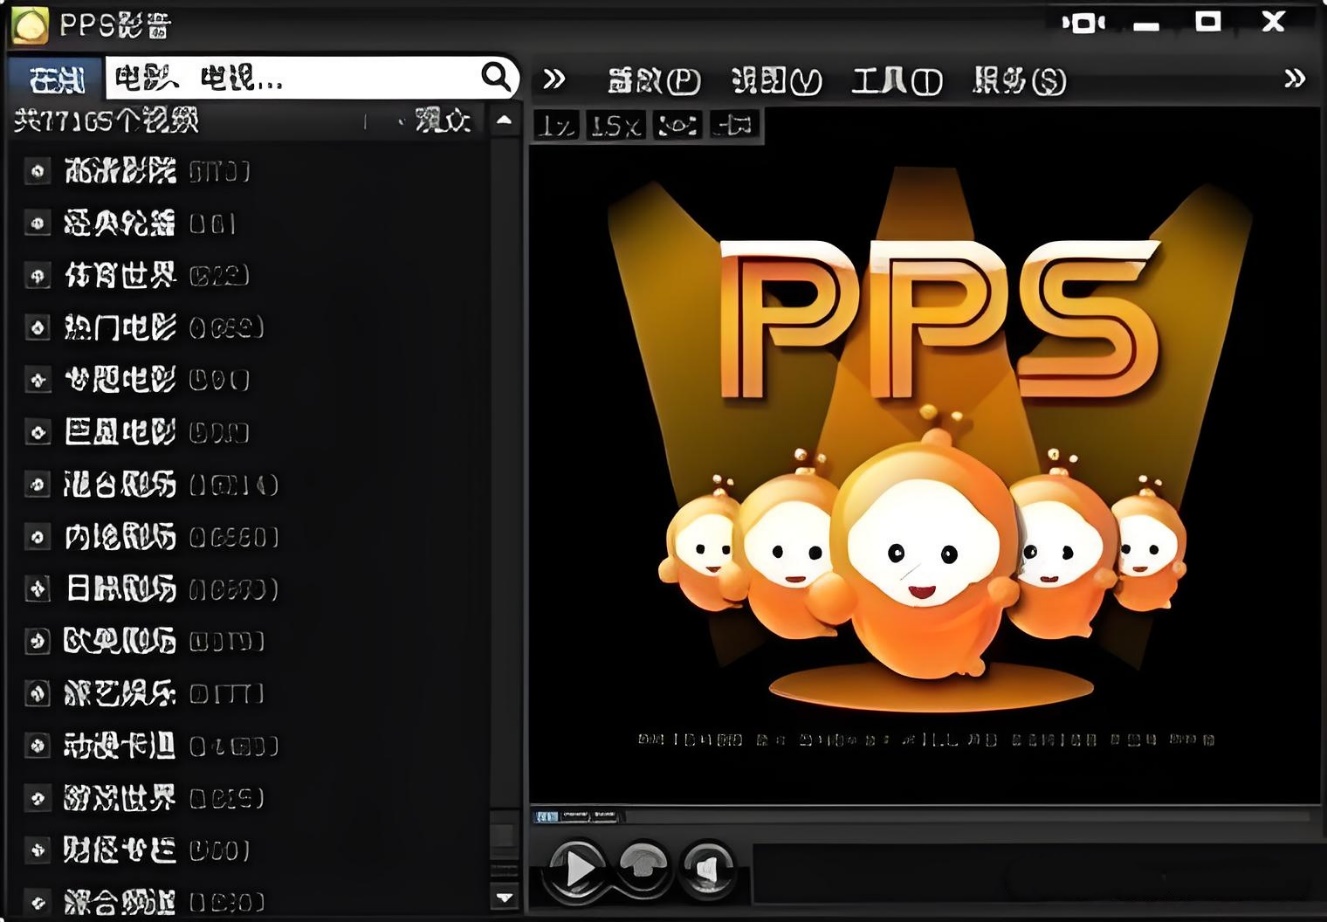Select the 体育世界 row text
The height and width of the screenshot is (922, 1327).
(x=120, y=275)
